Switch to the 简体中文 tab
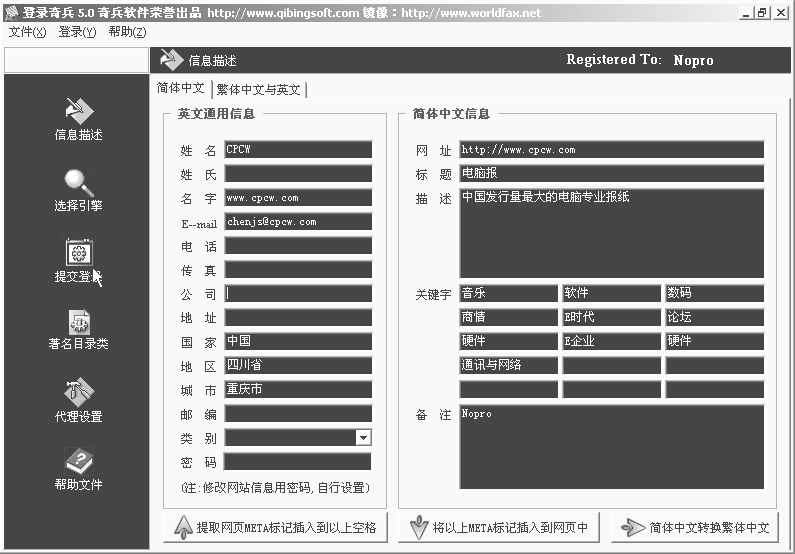The height and width of the screenshot is (554, 795). 180,88
